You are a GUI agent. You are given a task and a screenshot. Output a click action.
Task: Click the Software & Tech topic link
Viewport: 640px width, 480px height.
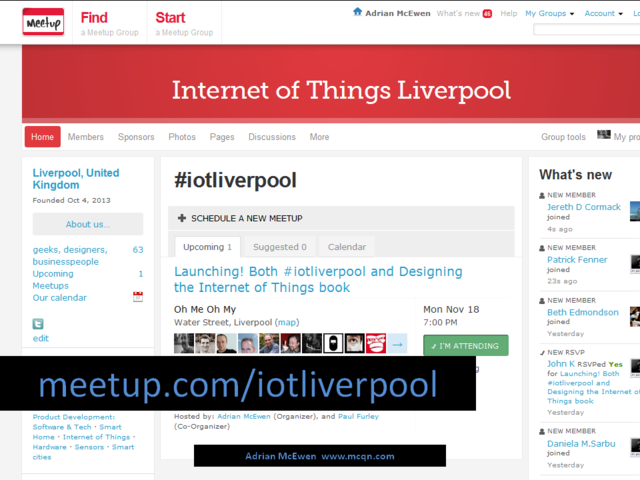(x=62, y=427)
